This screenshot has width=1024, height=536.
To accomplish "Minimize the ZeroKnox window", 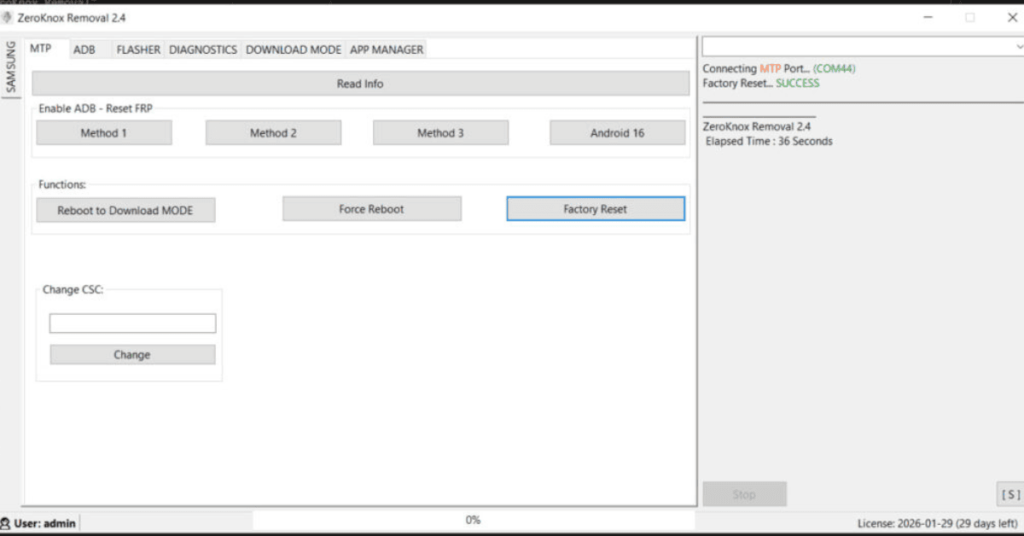I will click(x=928, y=18).
